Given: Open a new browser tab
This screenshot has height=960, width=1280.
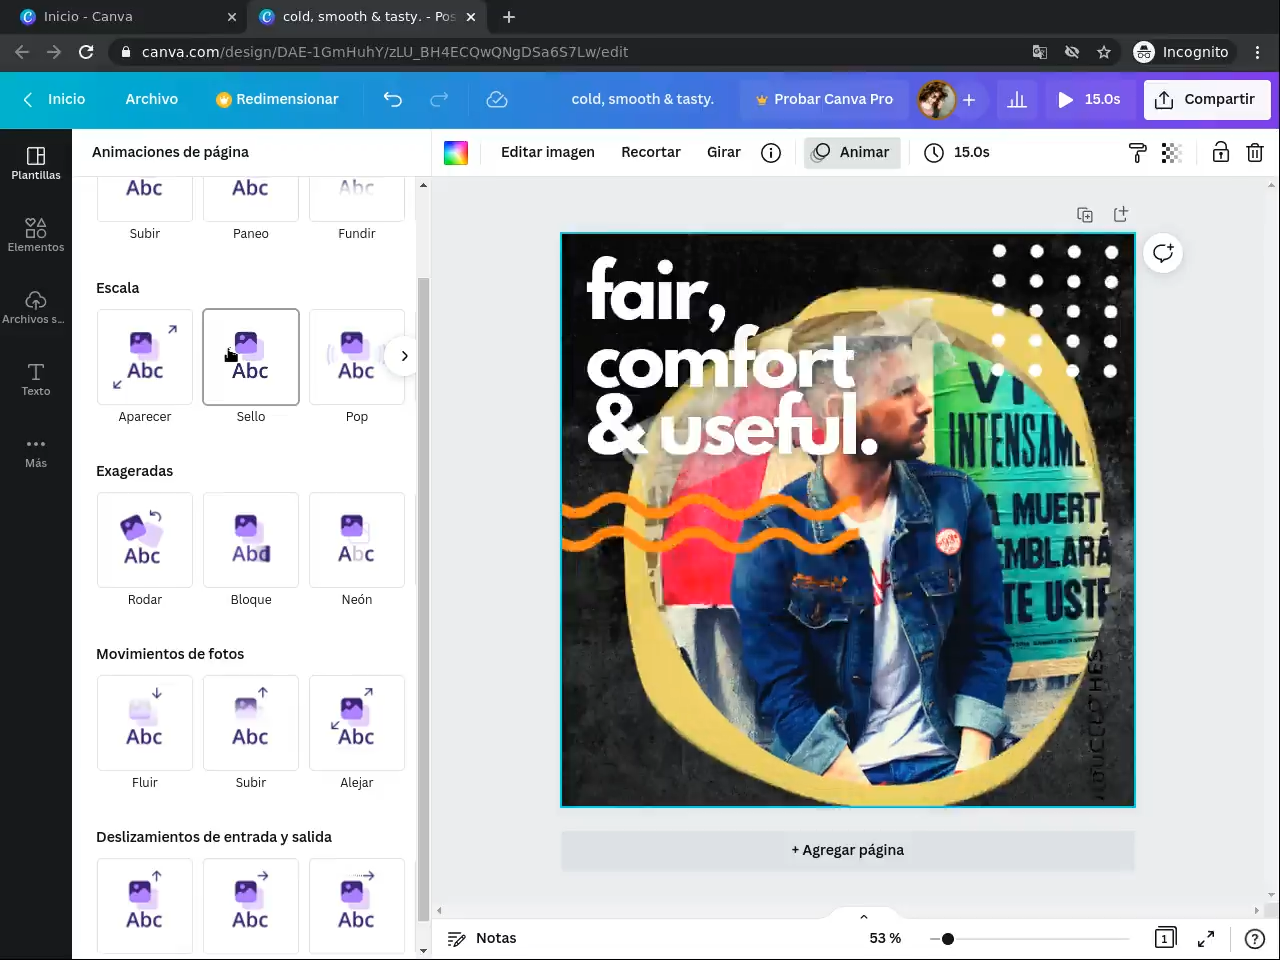Looking at the screenshot, I should pos(509,17).
